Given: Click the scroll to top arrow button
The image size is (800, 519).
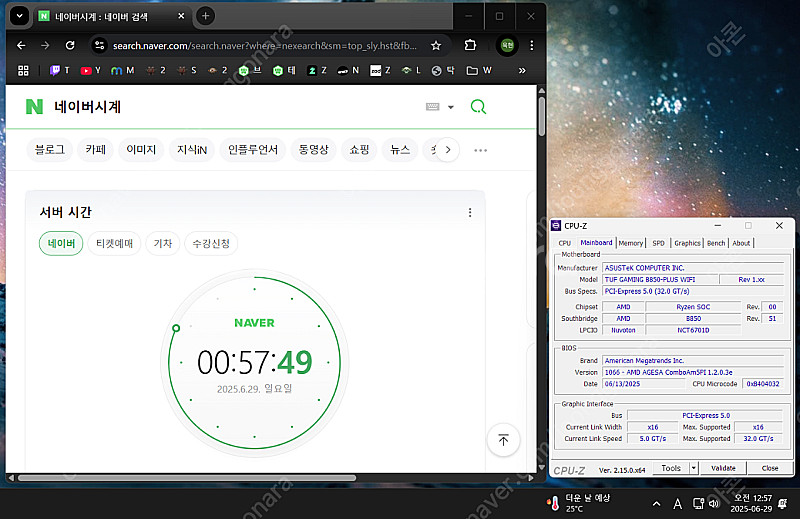Looking at the screenshot, I should pos(504,440).
